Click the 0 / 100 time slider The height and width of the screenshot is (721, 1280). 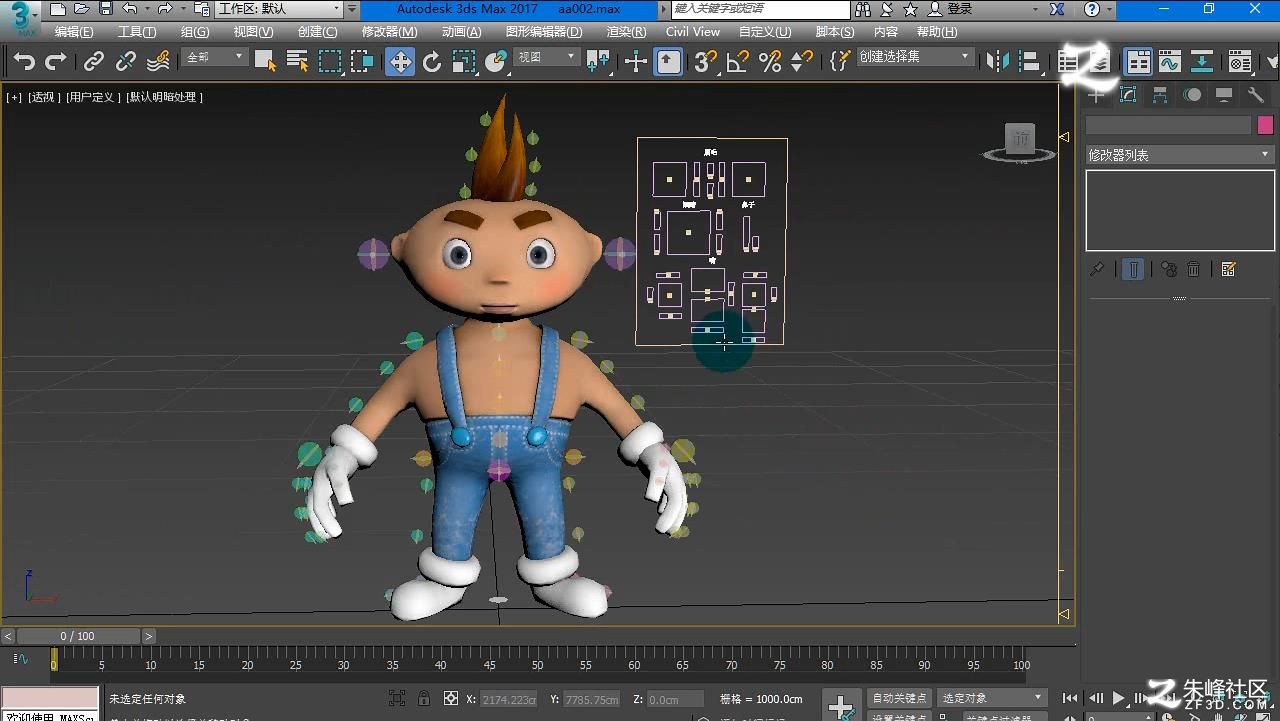coord(78,636)
